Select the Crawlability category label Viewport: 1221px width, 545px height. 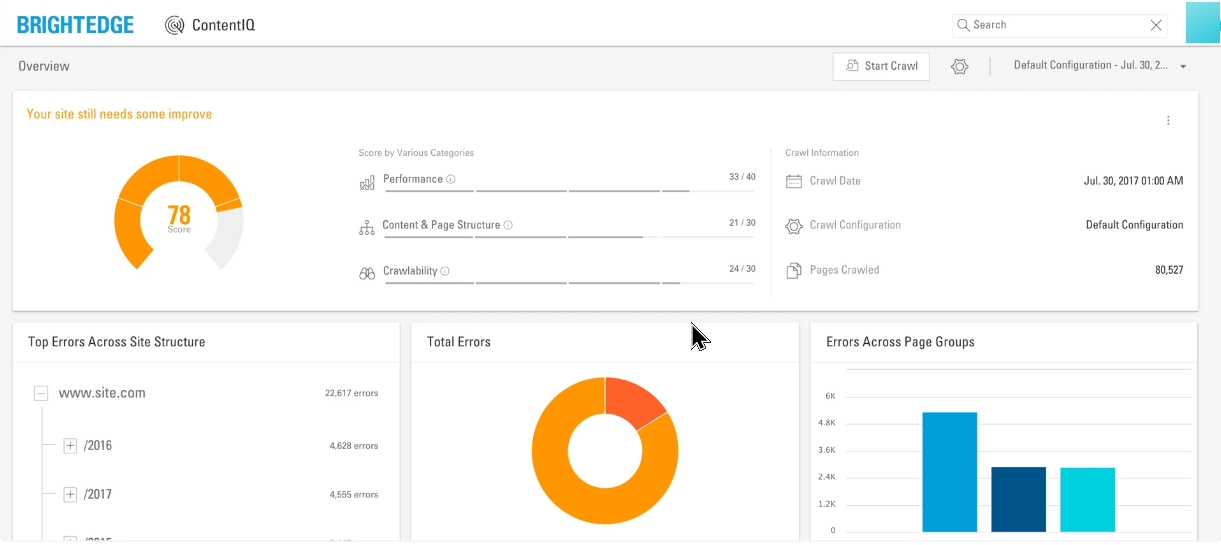[410, 271]
